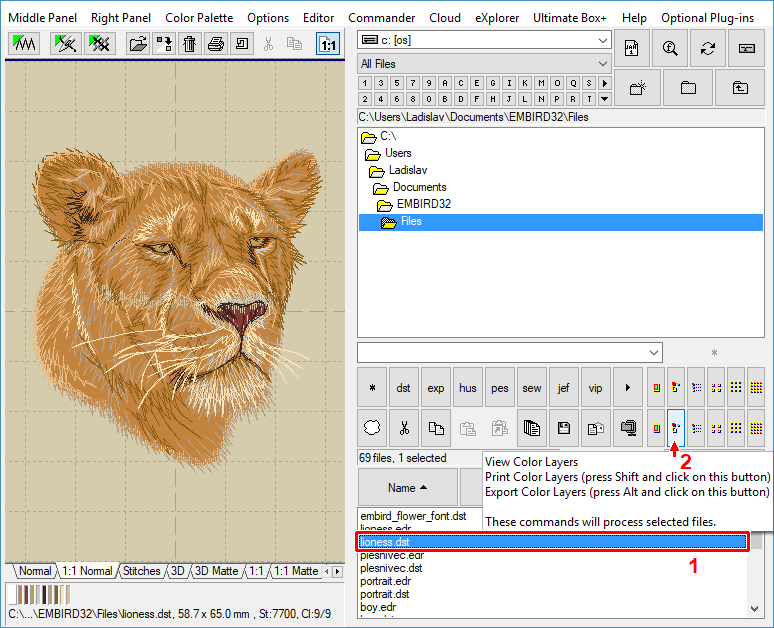Click the floppy disk save icon
Screen dimensions: 774x628
[564, 428]
